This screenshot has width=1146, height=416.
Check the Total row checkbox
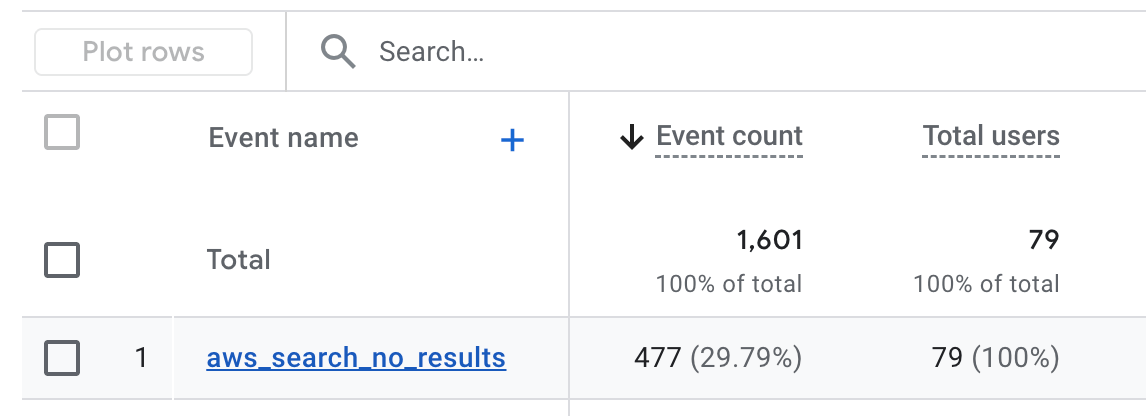coord(62,260)
